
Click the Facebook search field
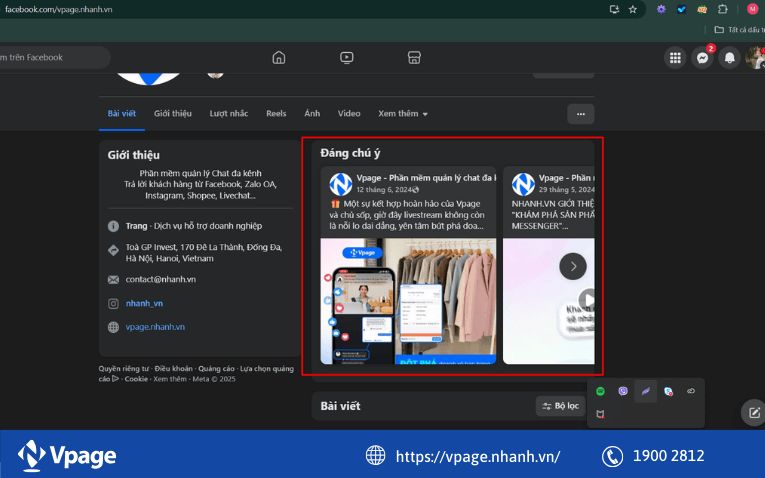pos(53,58)
